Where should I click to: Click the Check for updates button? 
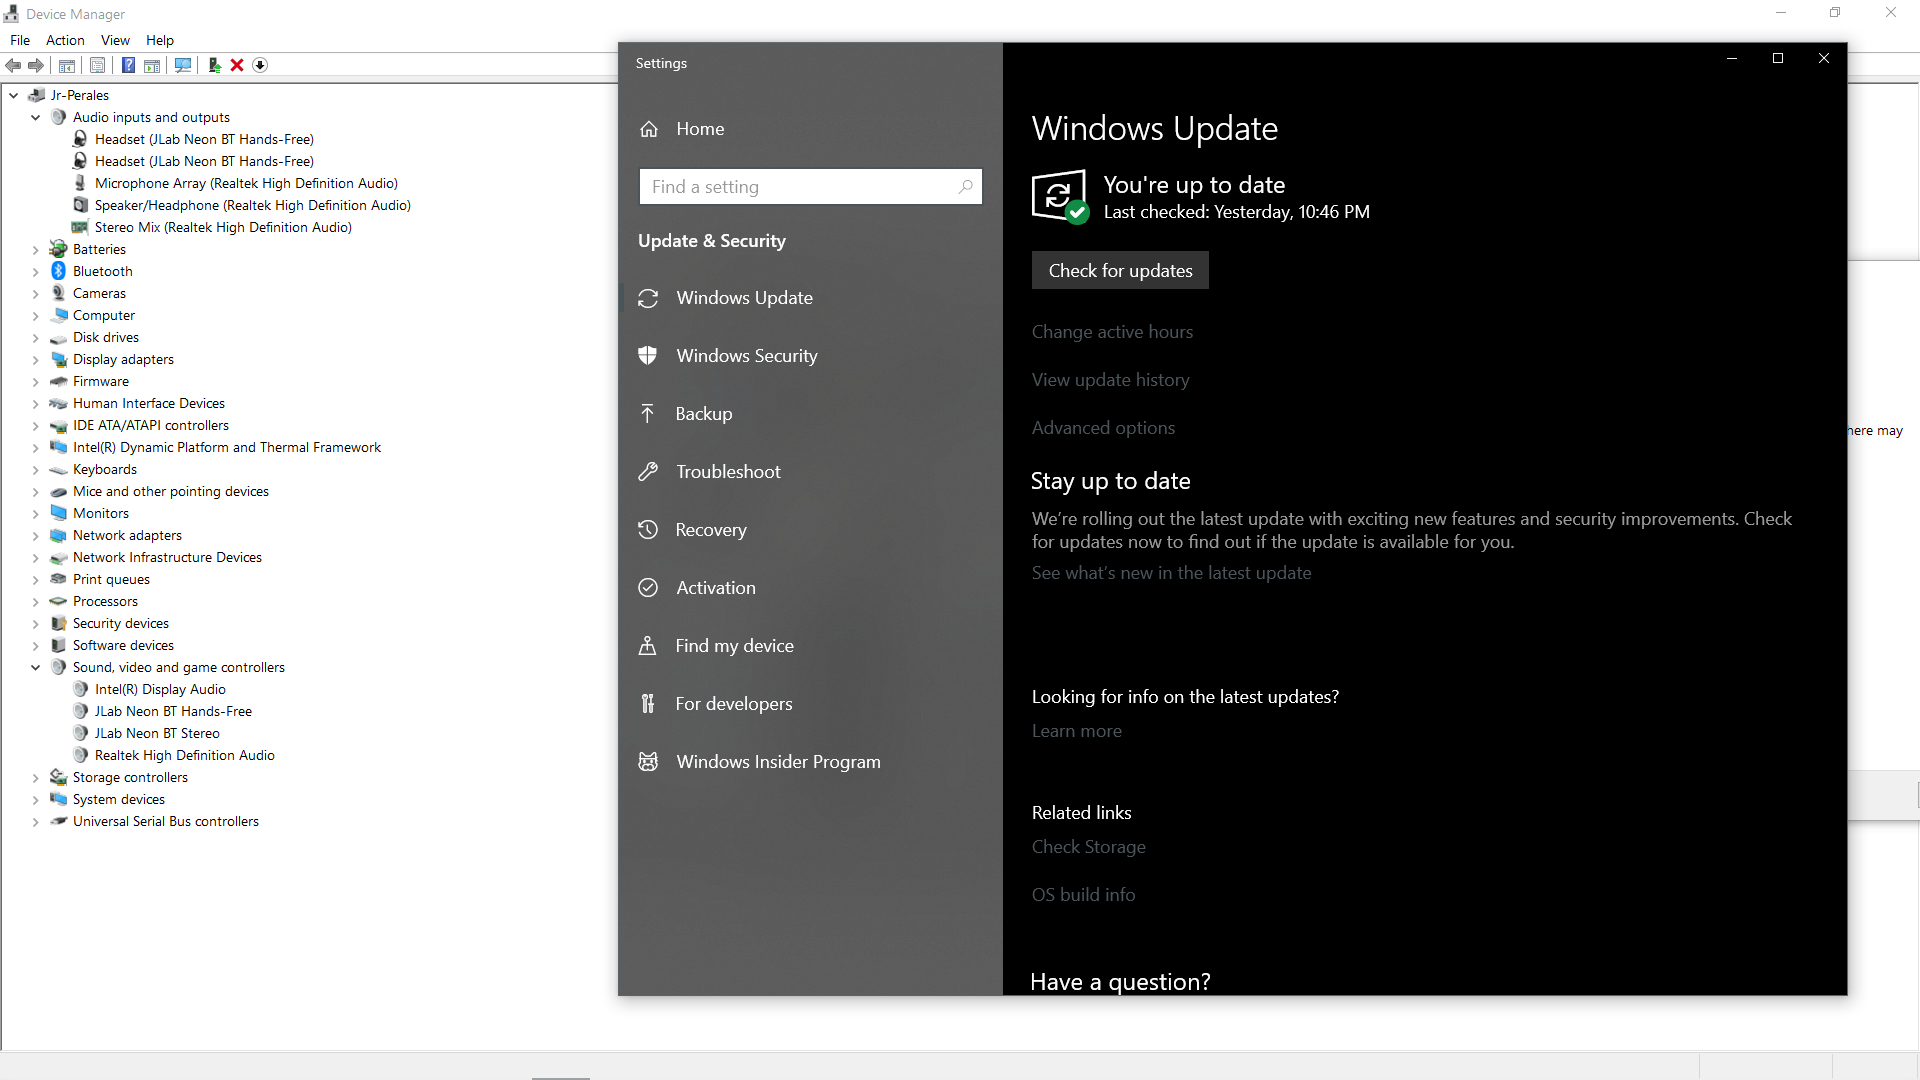tap(1120, 271)
